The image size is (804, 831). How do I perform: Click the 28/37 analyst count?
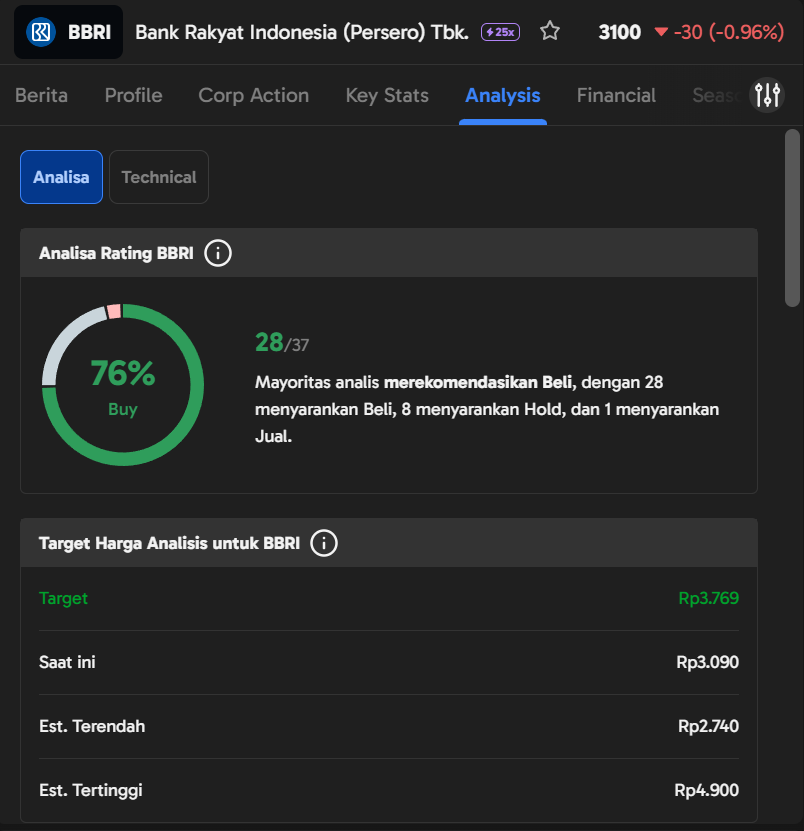click(282, 342)
